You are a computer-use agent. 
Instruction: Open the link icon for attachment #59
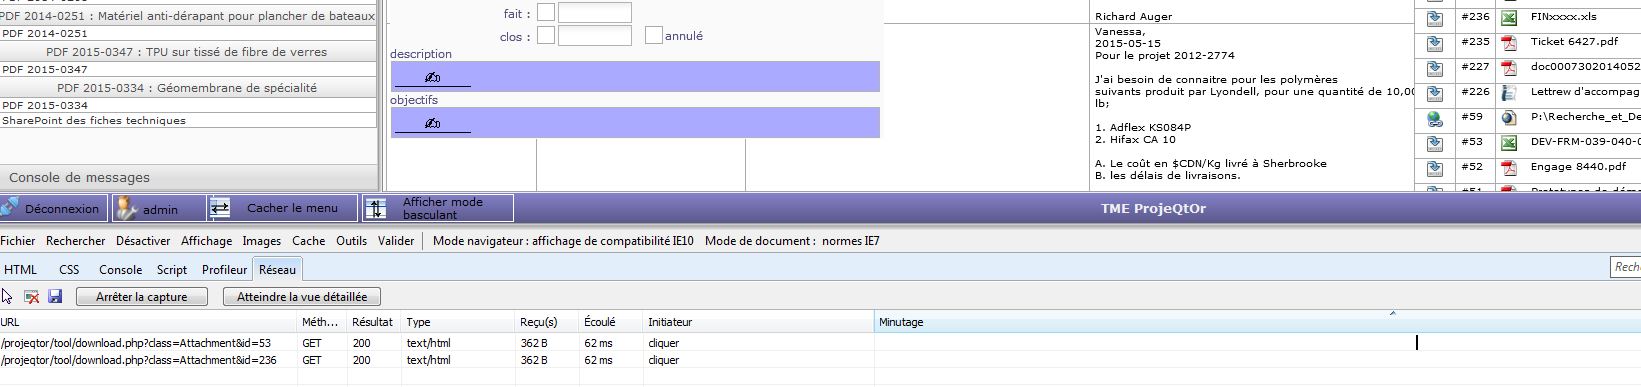click(x=1434, y=118)
